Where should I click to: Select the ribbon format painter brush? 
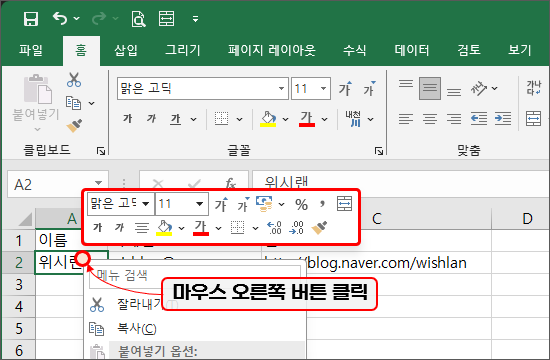tap(74, 125)
